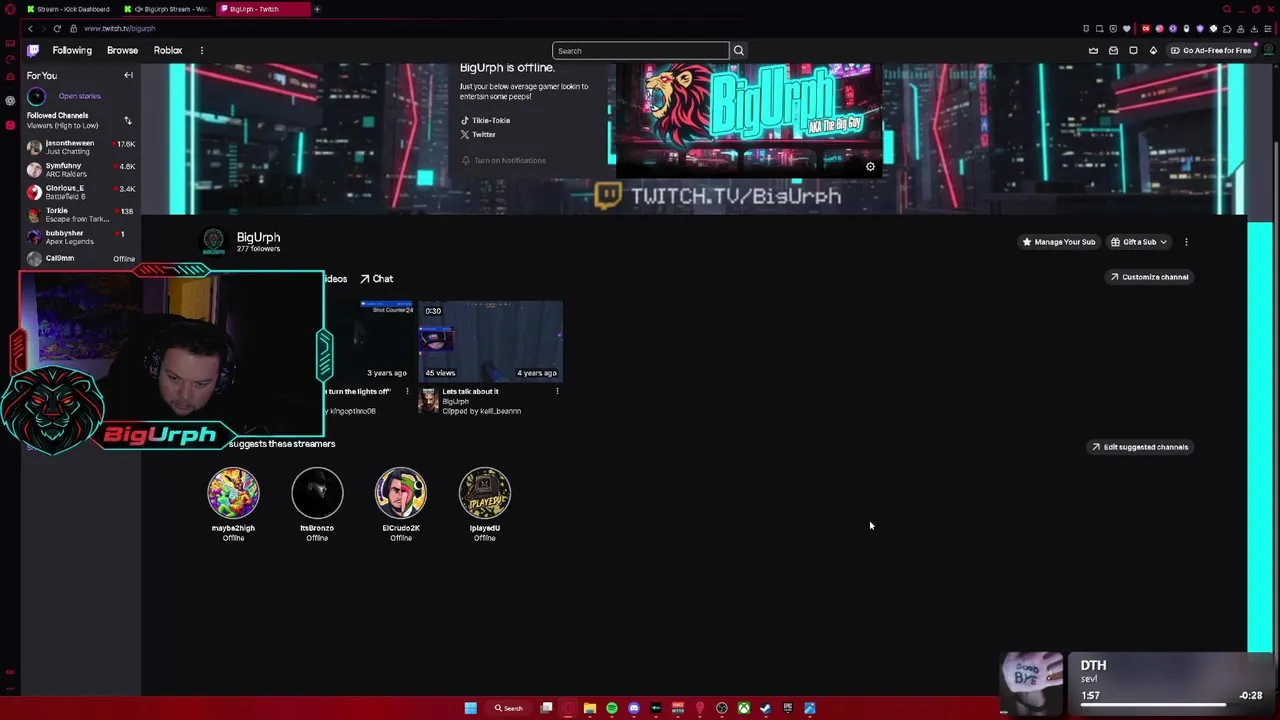Open bubbysher channel in sidebar
The height and width of the screenshot is (720, 1280).
(81, 237)
